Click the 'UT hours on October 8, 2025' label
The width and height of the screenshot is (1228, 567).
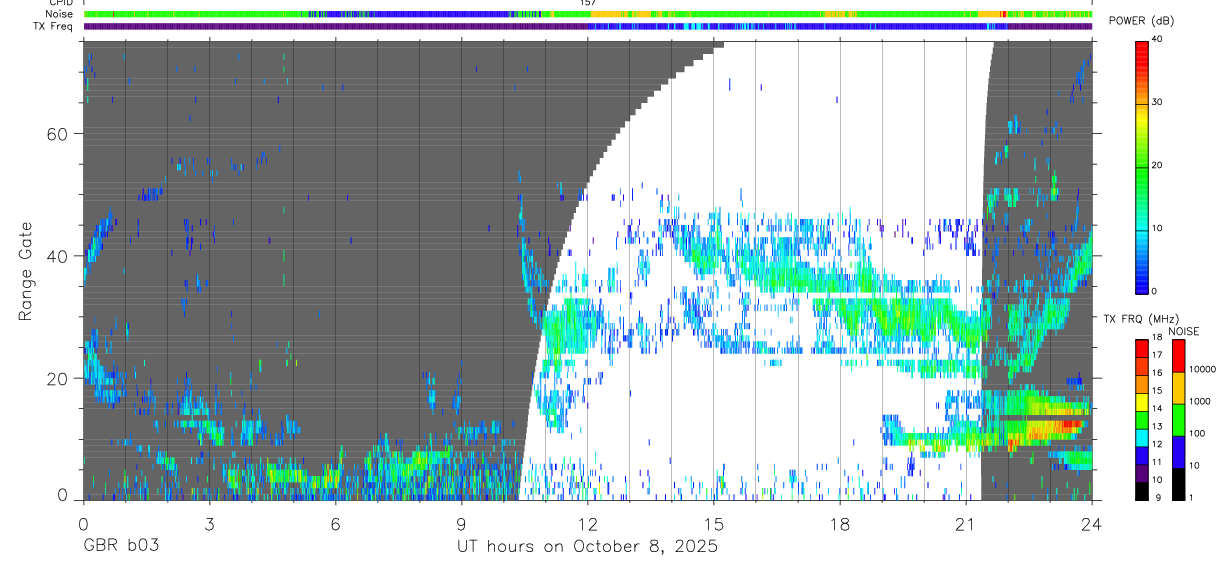click(587, 547)
